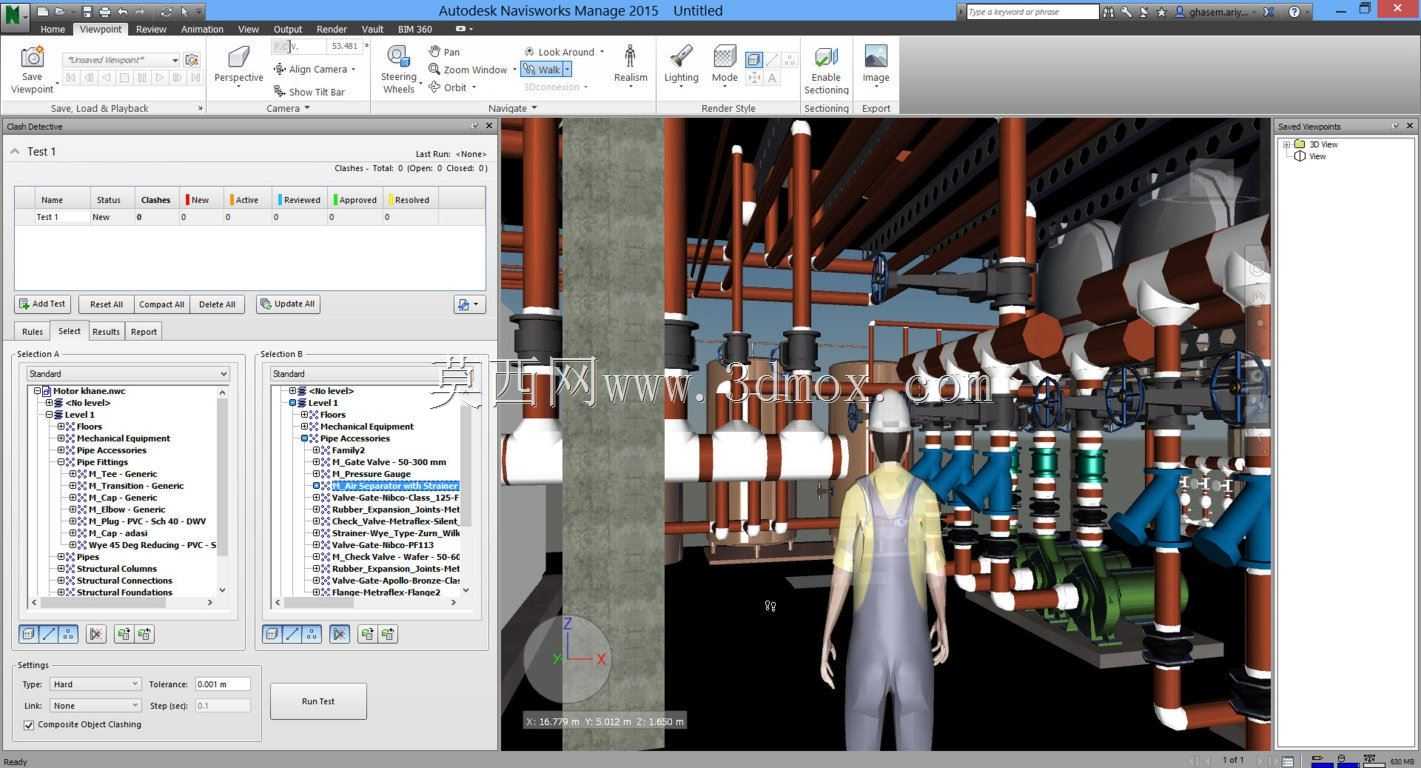Select M_Gate Valve - 50-300 mm in Selection B
The width and height of the screenshot is (1421, 768).
(x=389, y=462)
